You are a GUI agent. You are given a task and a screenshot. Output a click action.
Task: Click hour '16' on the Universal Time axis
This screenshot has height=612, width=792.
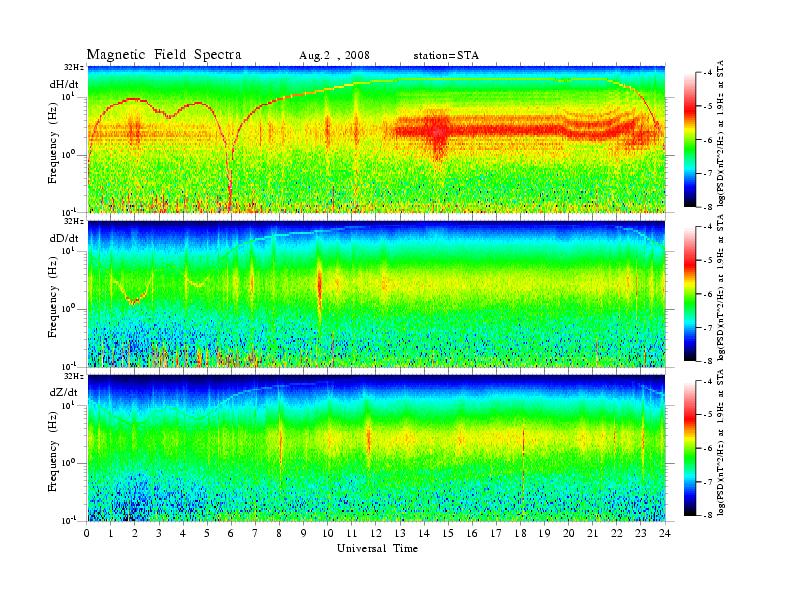pos(472,533)
